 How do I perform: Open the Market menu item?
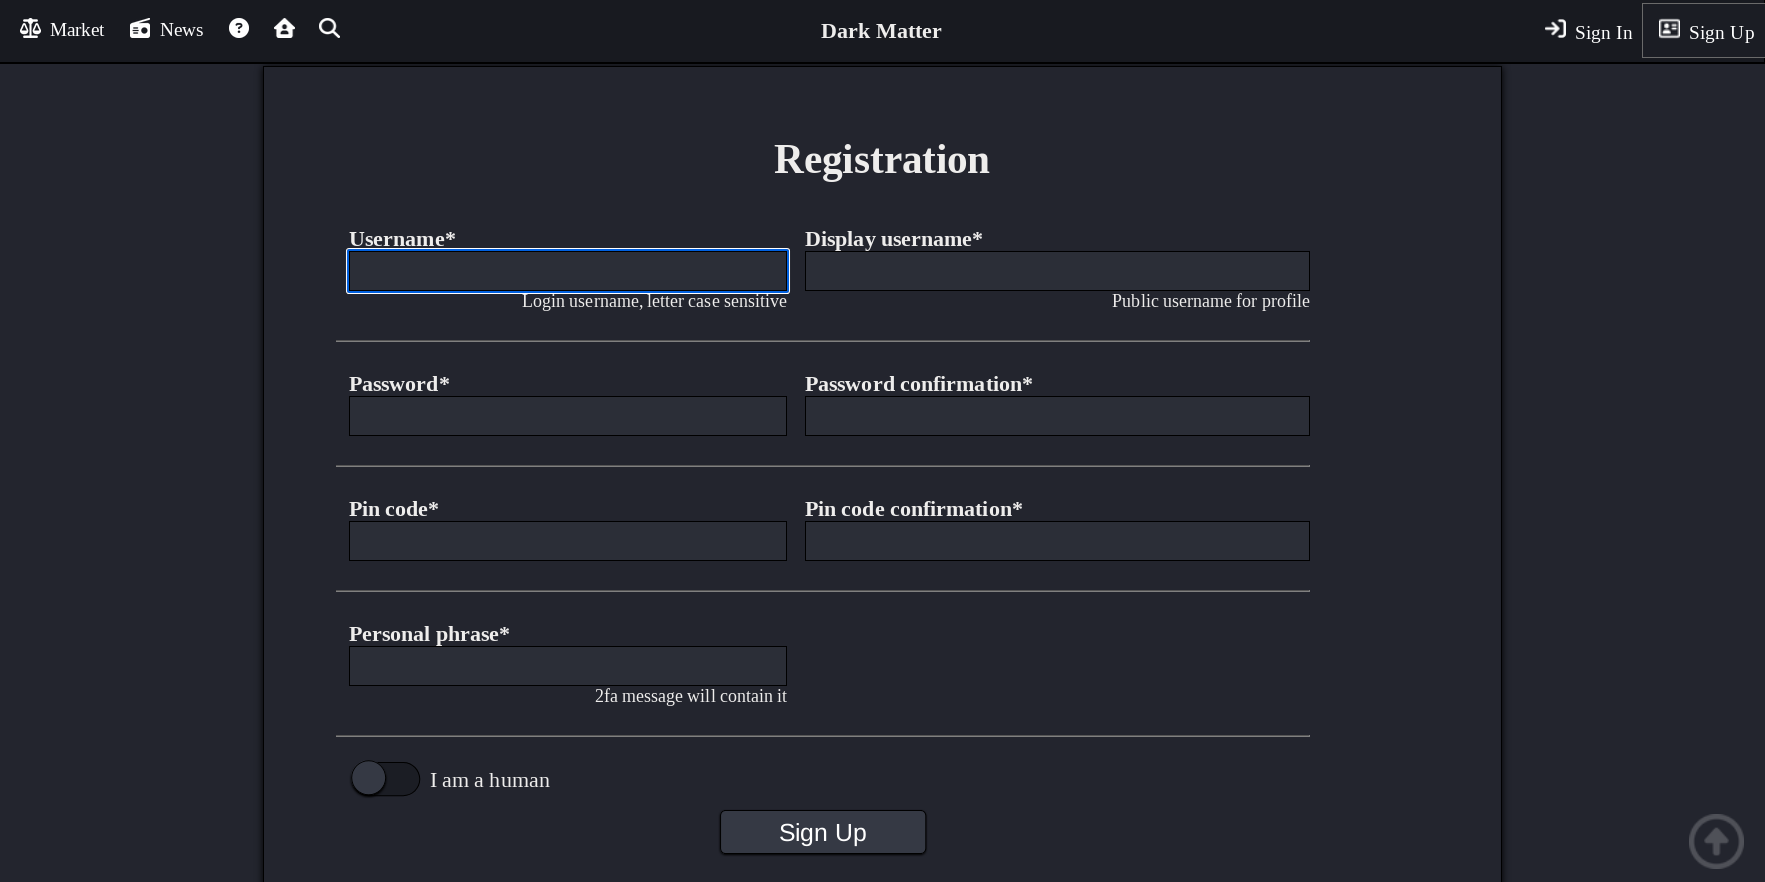point(77,29)
